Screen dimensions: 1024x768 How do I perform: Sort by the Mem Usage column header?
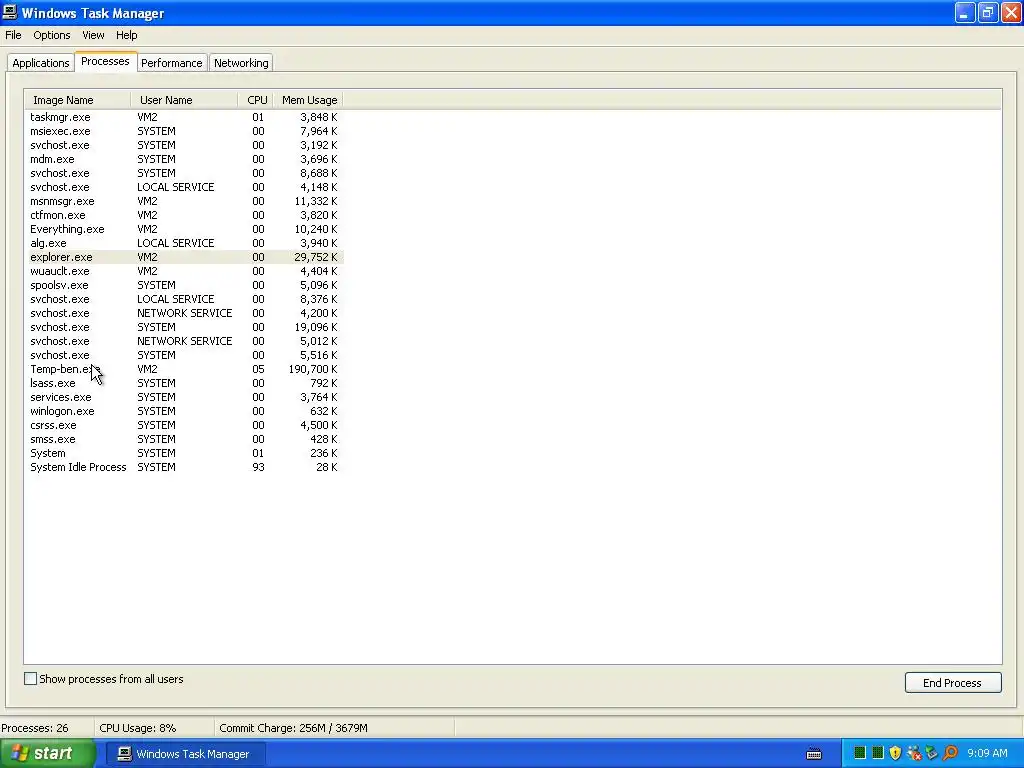308,100
